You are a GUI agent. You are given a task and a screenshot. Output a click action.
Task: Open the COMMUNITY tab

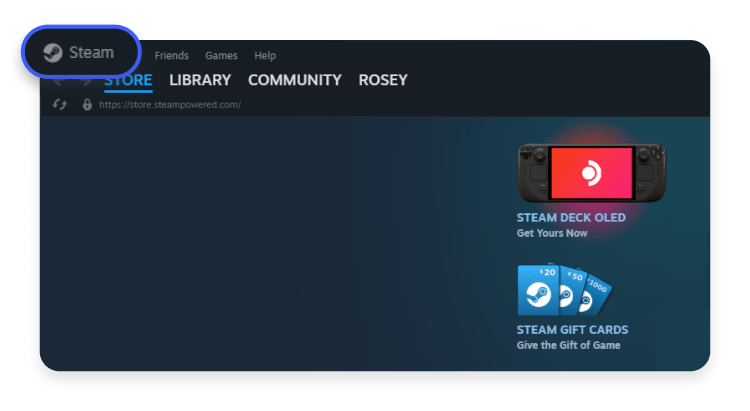click(x=295, y=80)
